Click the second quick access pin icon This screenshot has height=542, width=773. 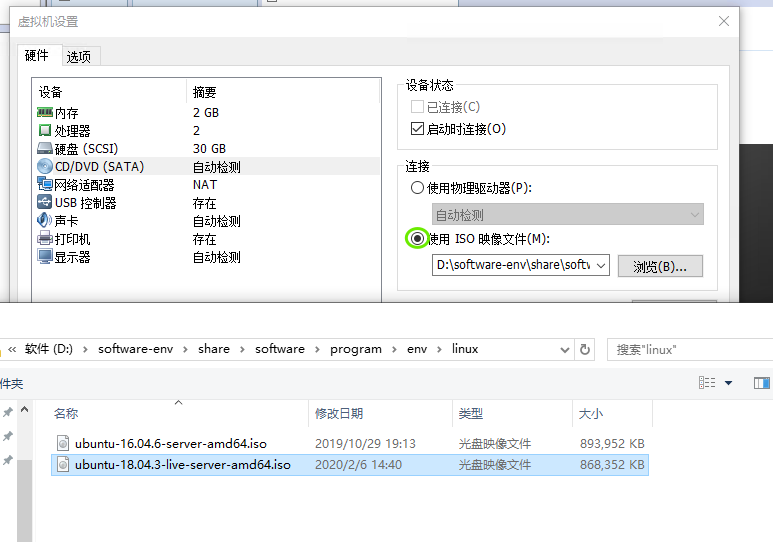tap(8, 436)
